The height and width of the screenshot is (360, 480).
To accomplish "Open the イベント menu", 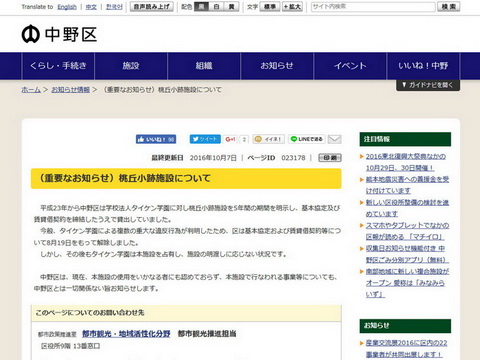I will pyautogui.click(x=350, y=66).
